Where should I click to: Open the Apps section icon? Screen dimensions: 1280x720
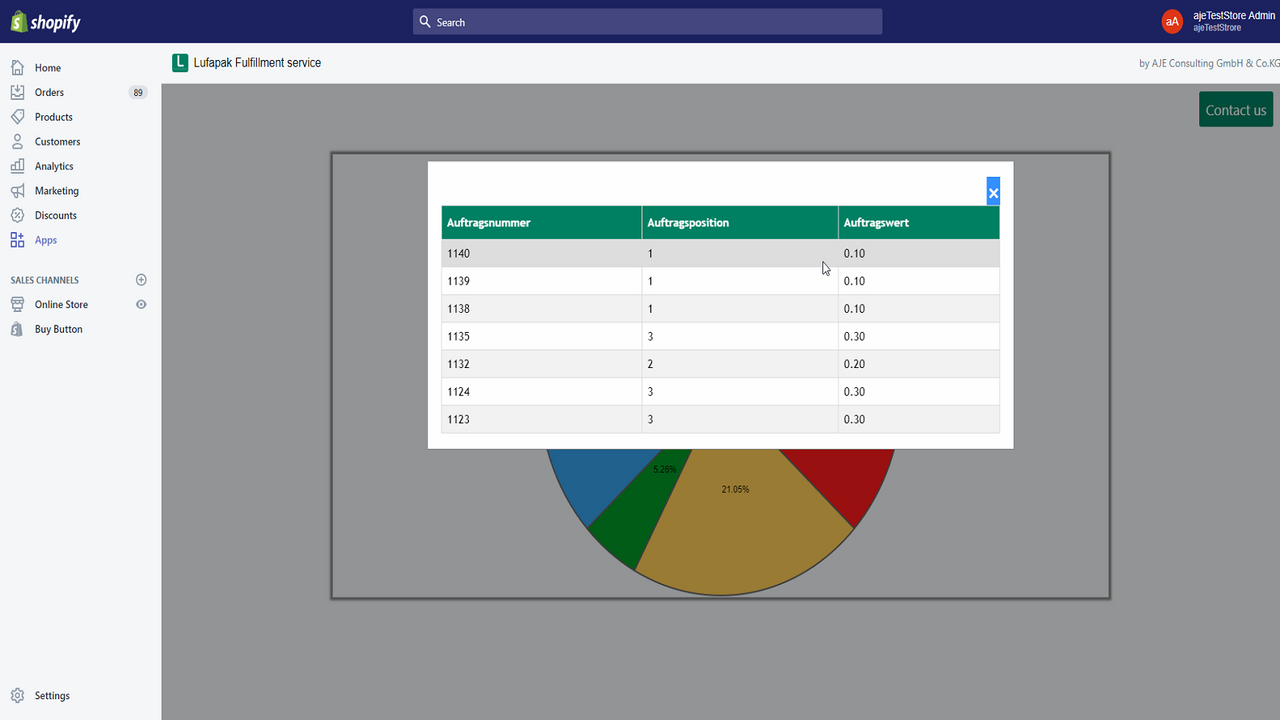(x=19, y=240)
